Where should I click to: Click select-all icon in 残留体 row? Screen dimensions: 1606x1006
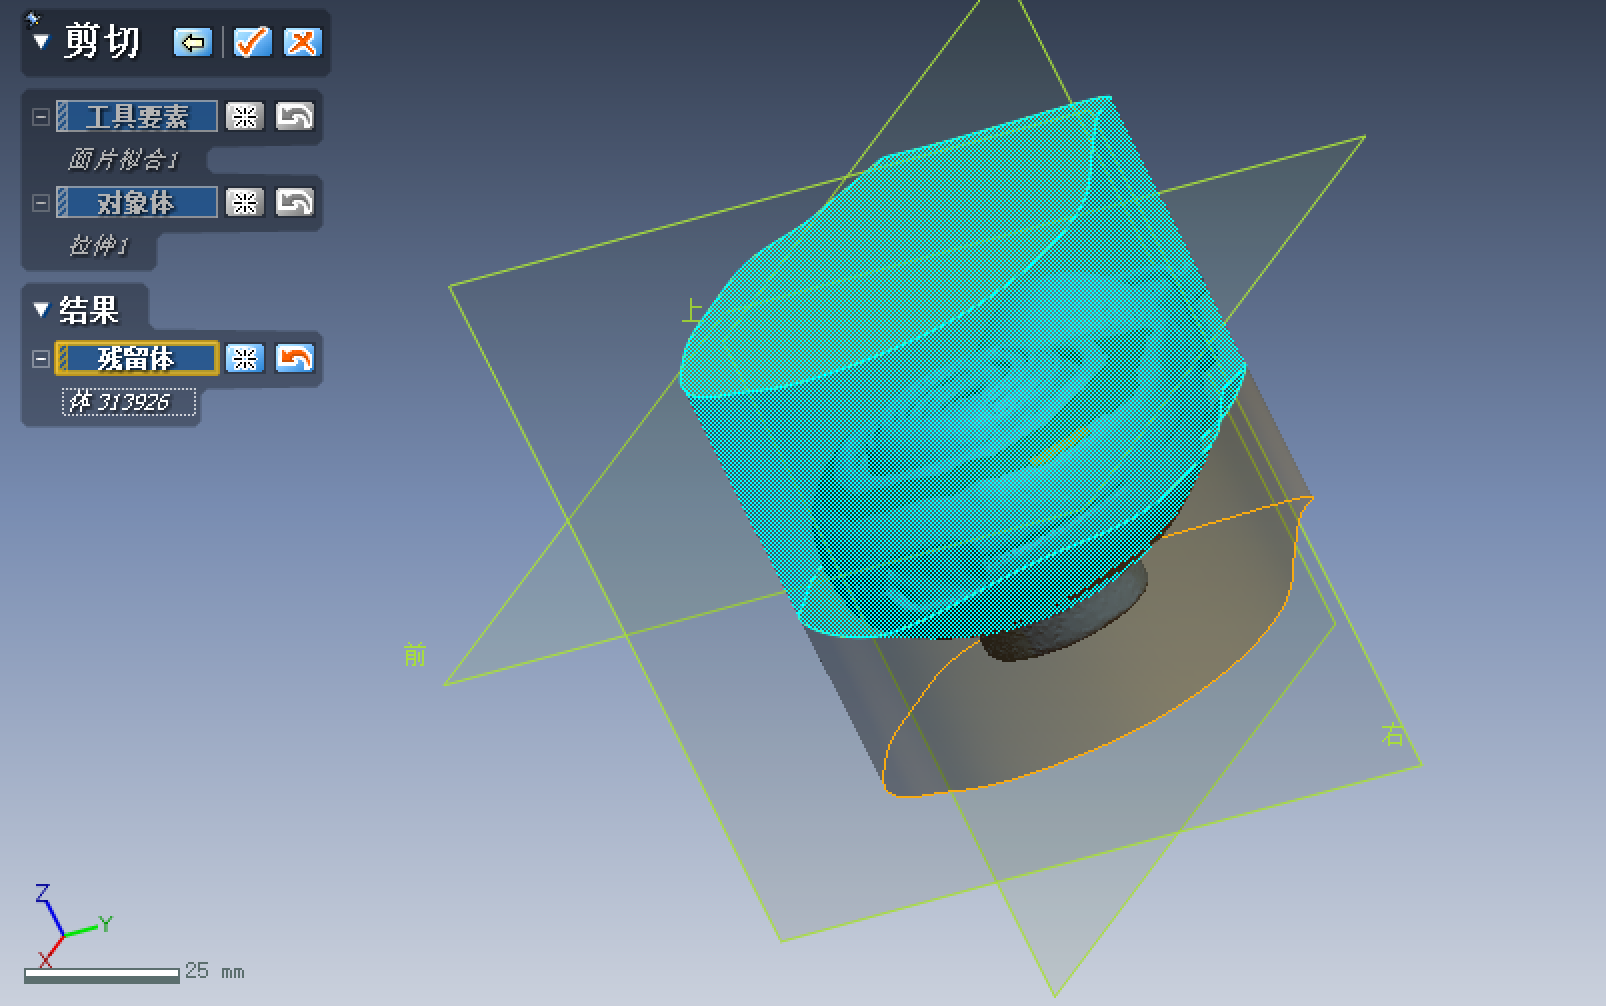[245, 358]
